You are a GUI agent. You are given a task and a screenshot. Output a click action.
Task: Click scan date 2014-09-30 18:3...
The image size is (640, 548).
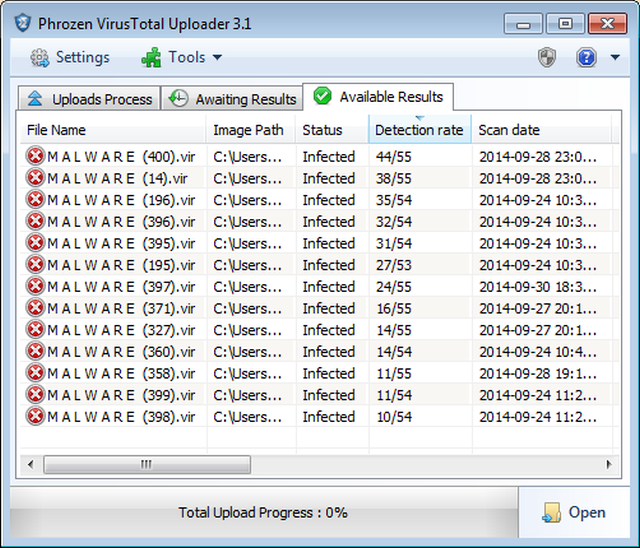[538, 286]
